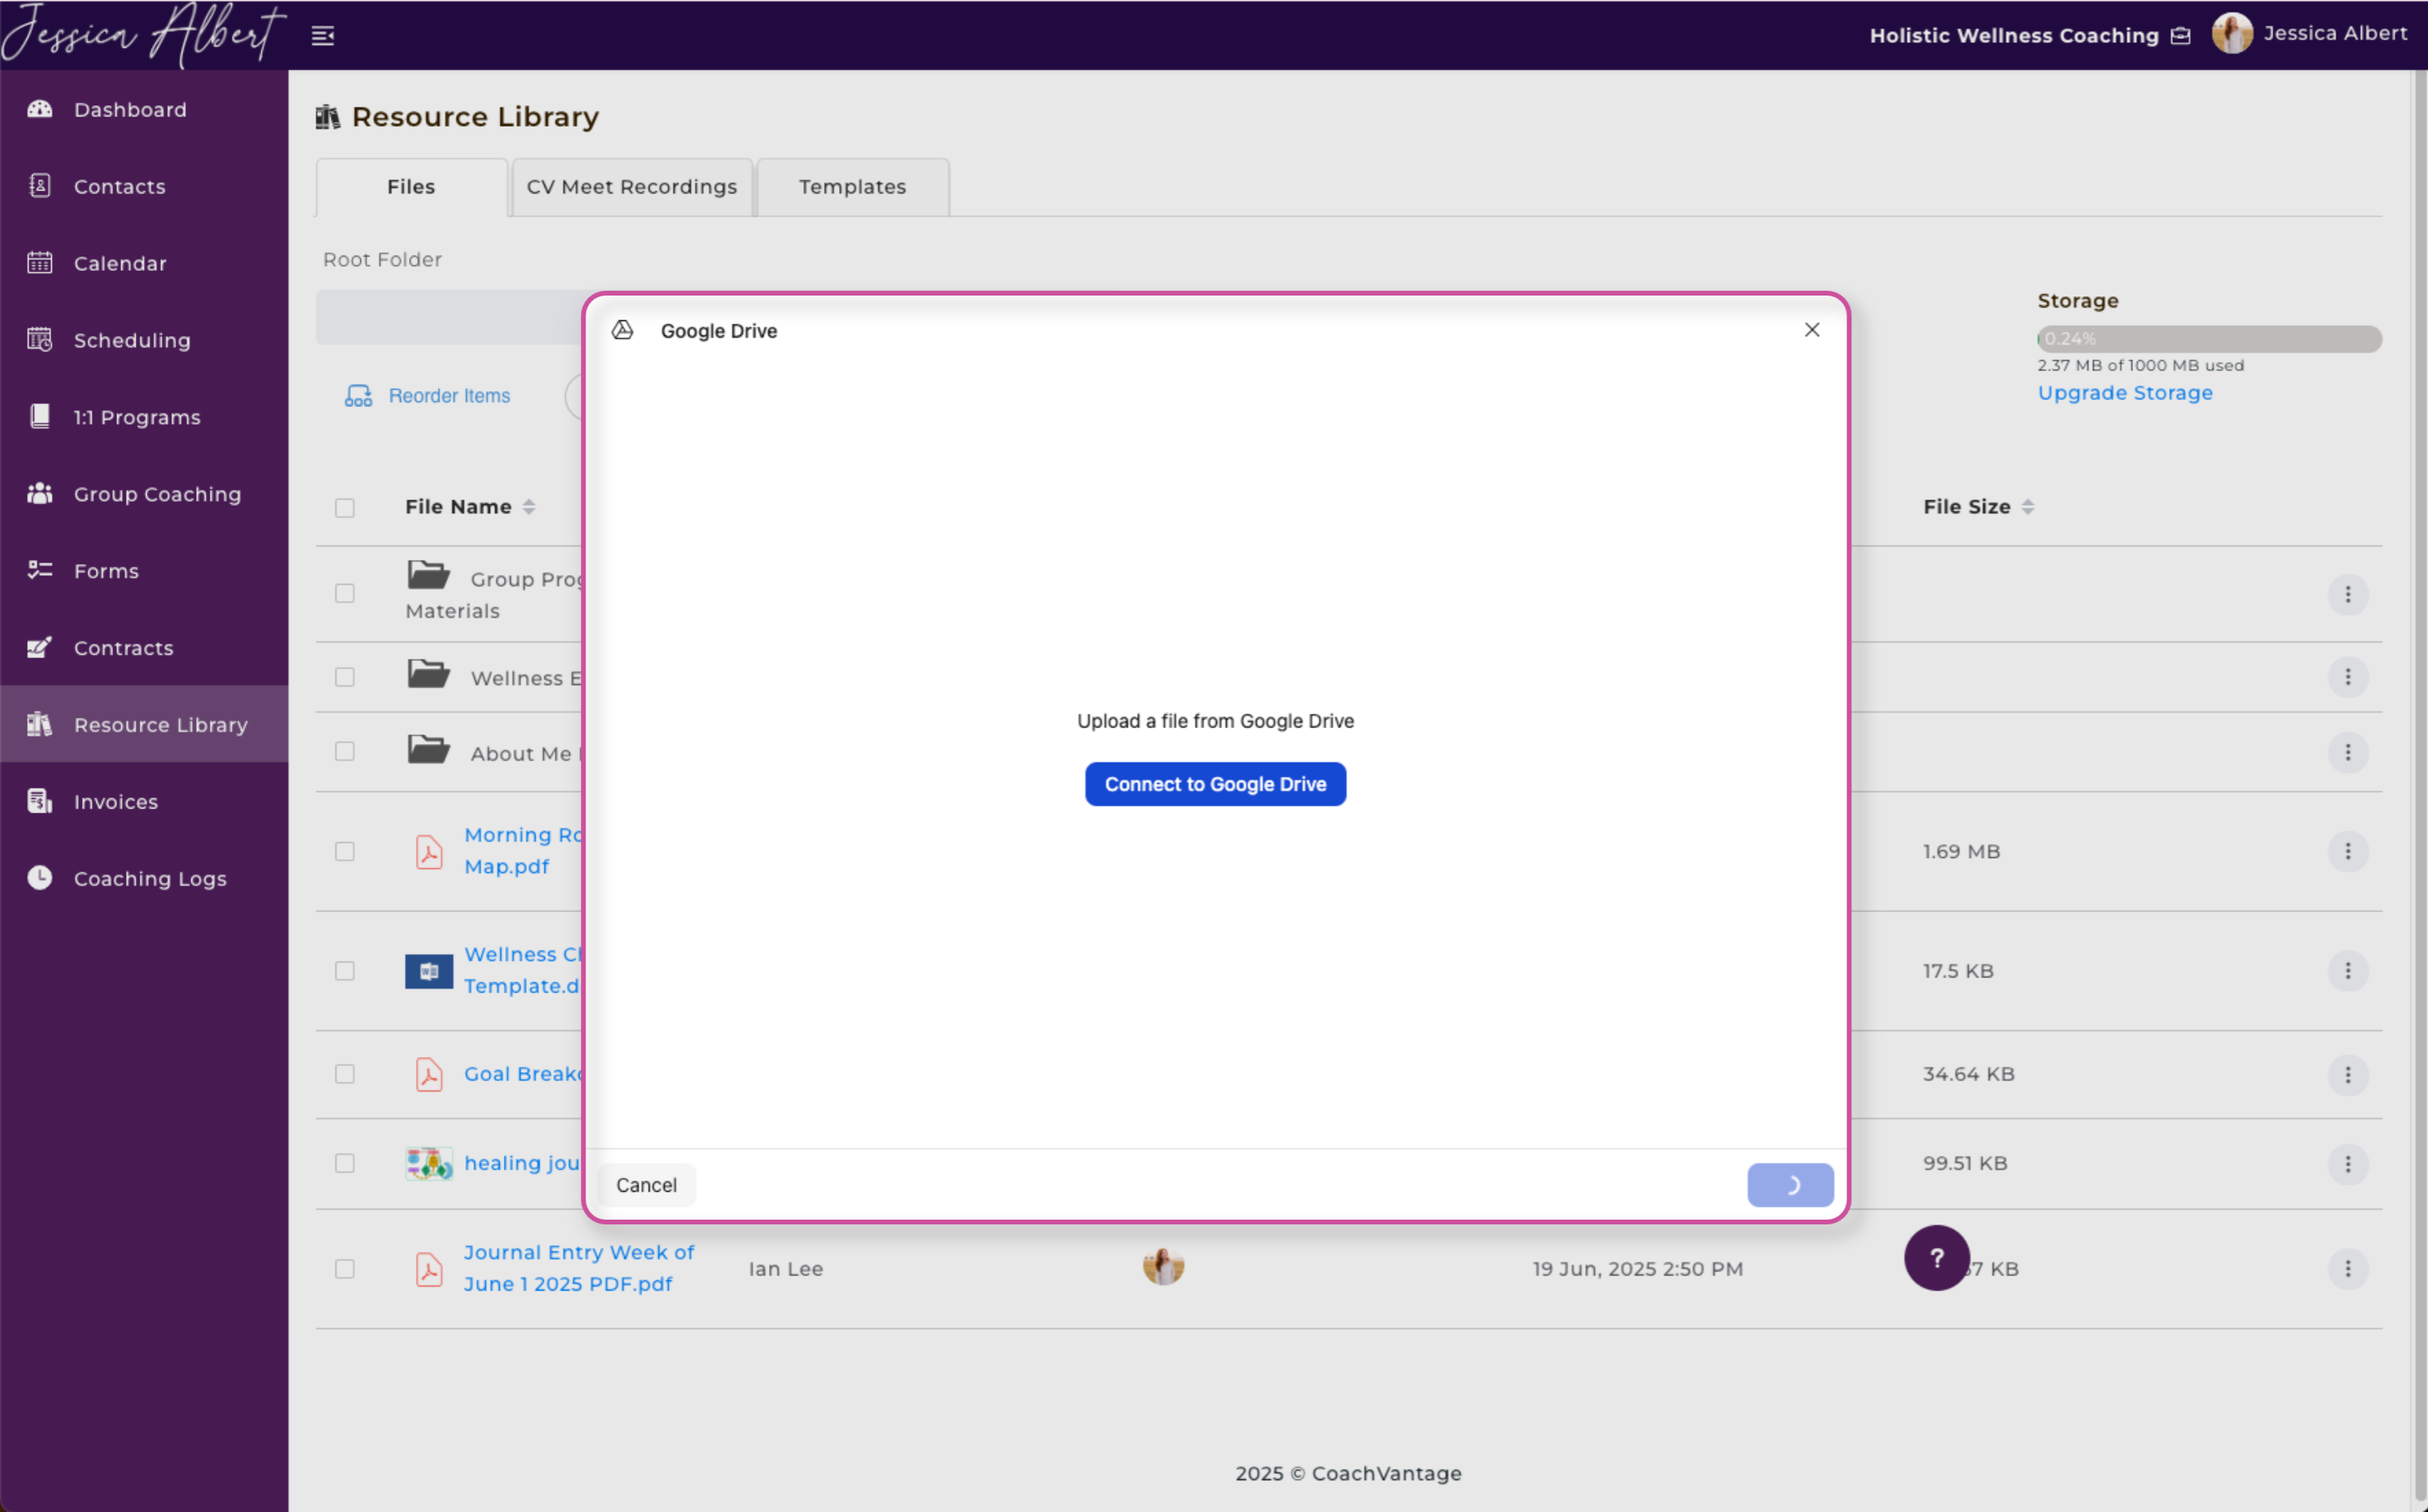Open three-dot menu for 1.69 MB file
The height and width of the screenshot is (1512, 2428).
2347,851
